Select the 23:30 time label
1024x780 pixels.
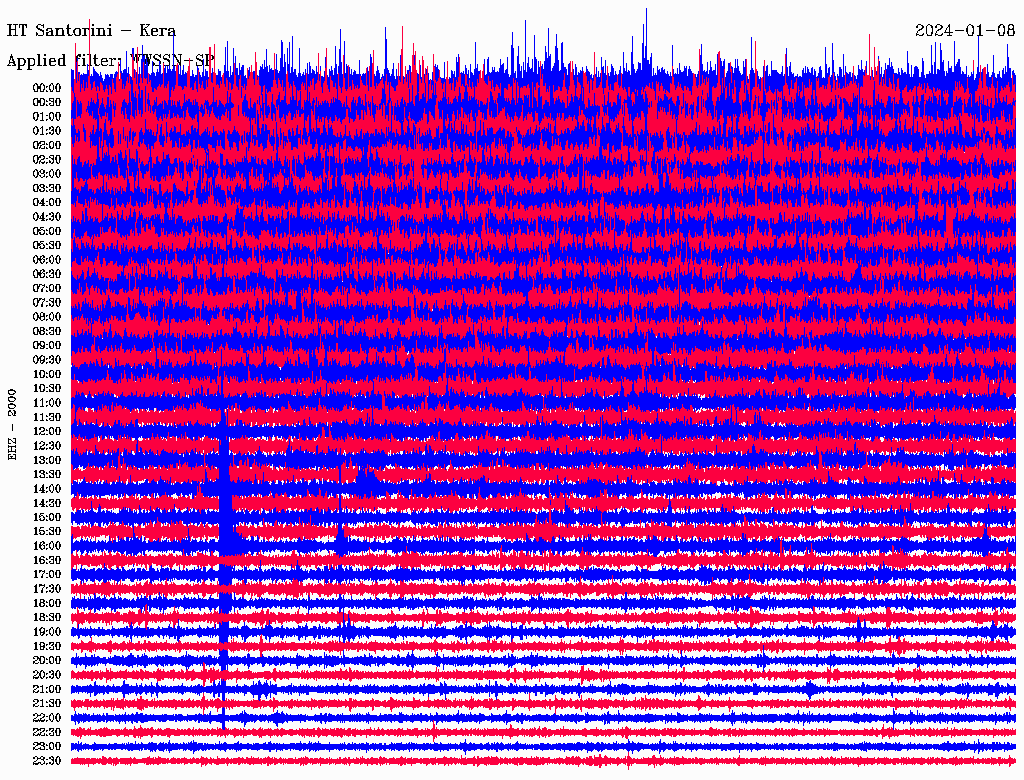[47, 761]
